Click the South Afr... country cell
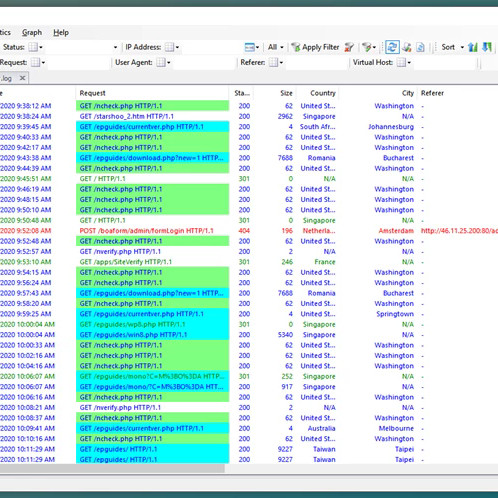 (317, 127)
